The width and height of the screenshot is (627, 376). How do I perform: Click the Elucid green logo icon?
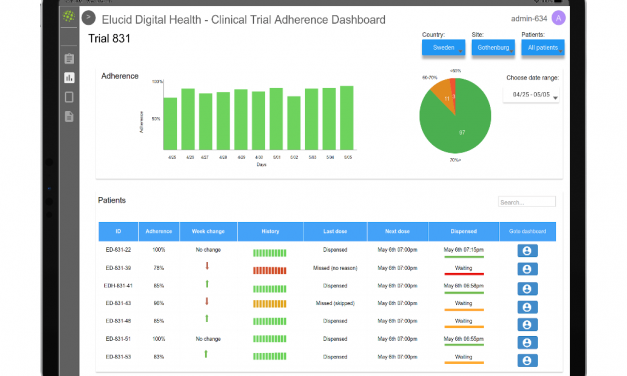[x=69, y=16]
